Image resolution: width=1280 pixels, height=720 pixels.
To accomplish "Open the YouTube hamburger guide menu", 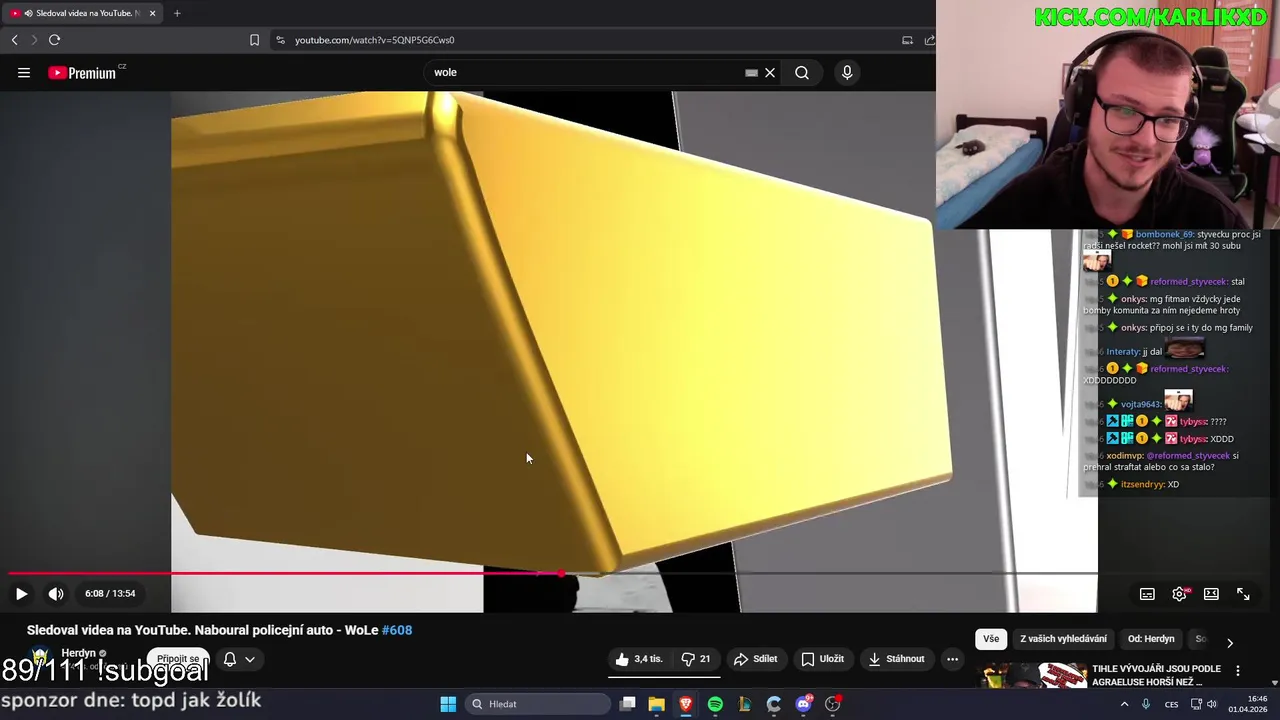I will click(x=24, y=72).
